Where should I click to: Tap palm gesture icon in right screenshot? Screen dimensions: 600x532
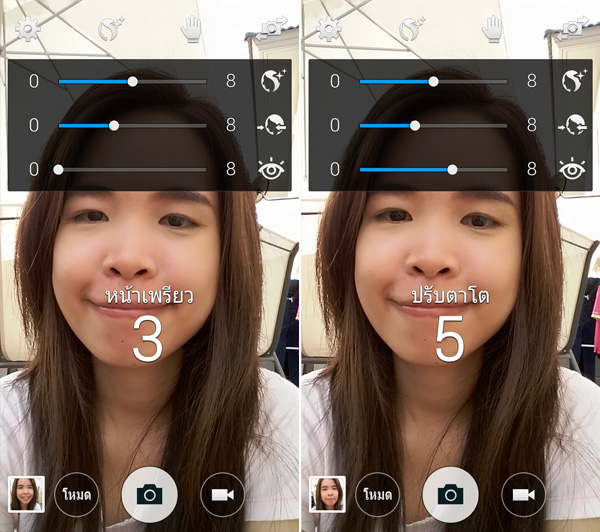(x=492, y=29)
